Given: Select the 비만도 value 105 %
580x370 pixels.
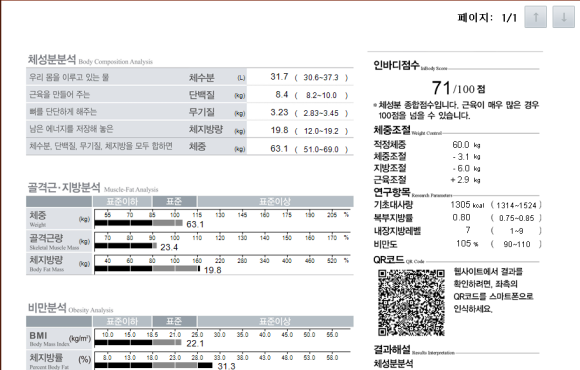Looking at the screenshot, I should point(467,243).
